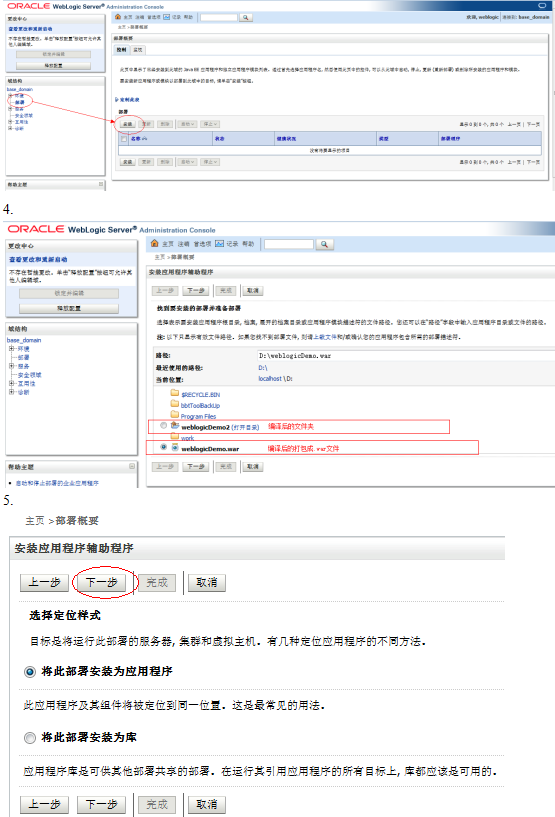
Task: Click 下一步 above the path selection form
Action: tap(195, 291)
